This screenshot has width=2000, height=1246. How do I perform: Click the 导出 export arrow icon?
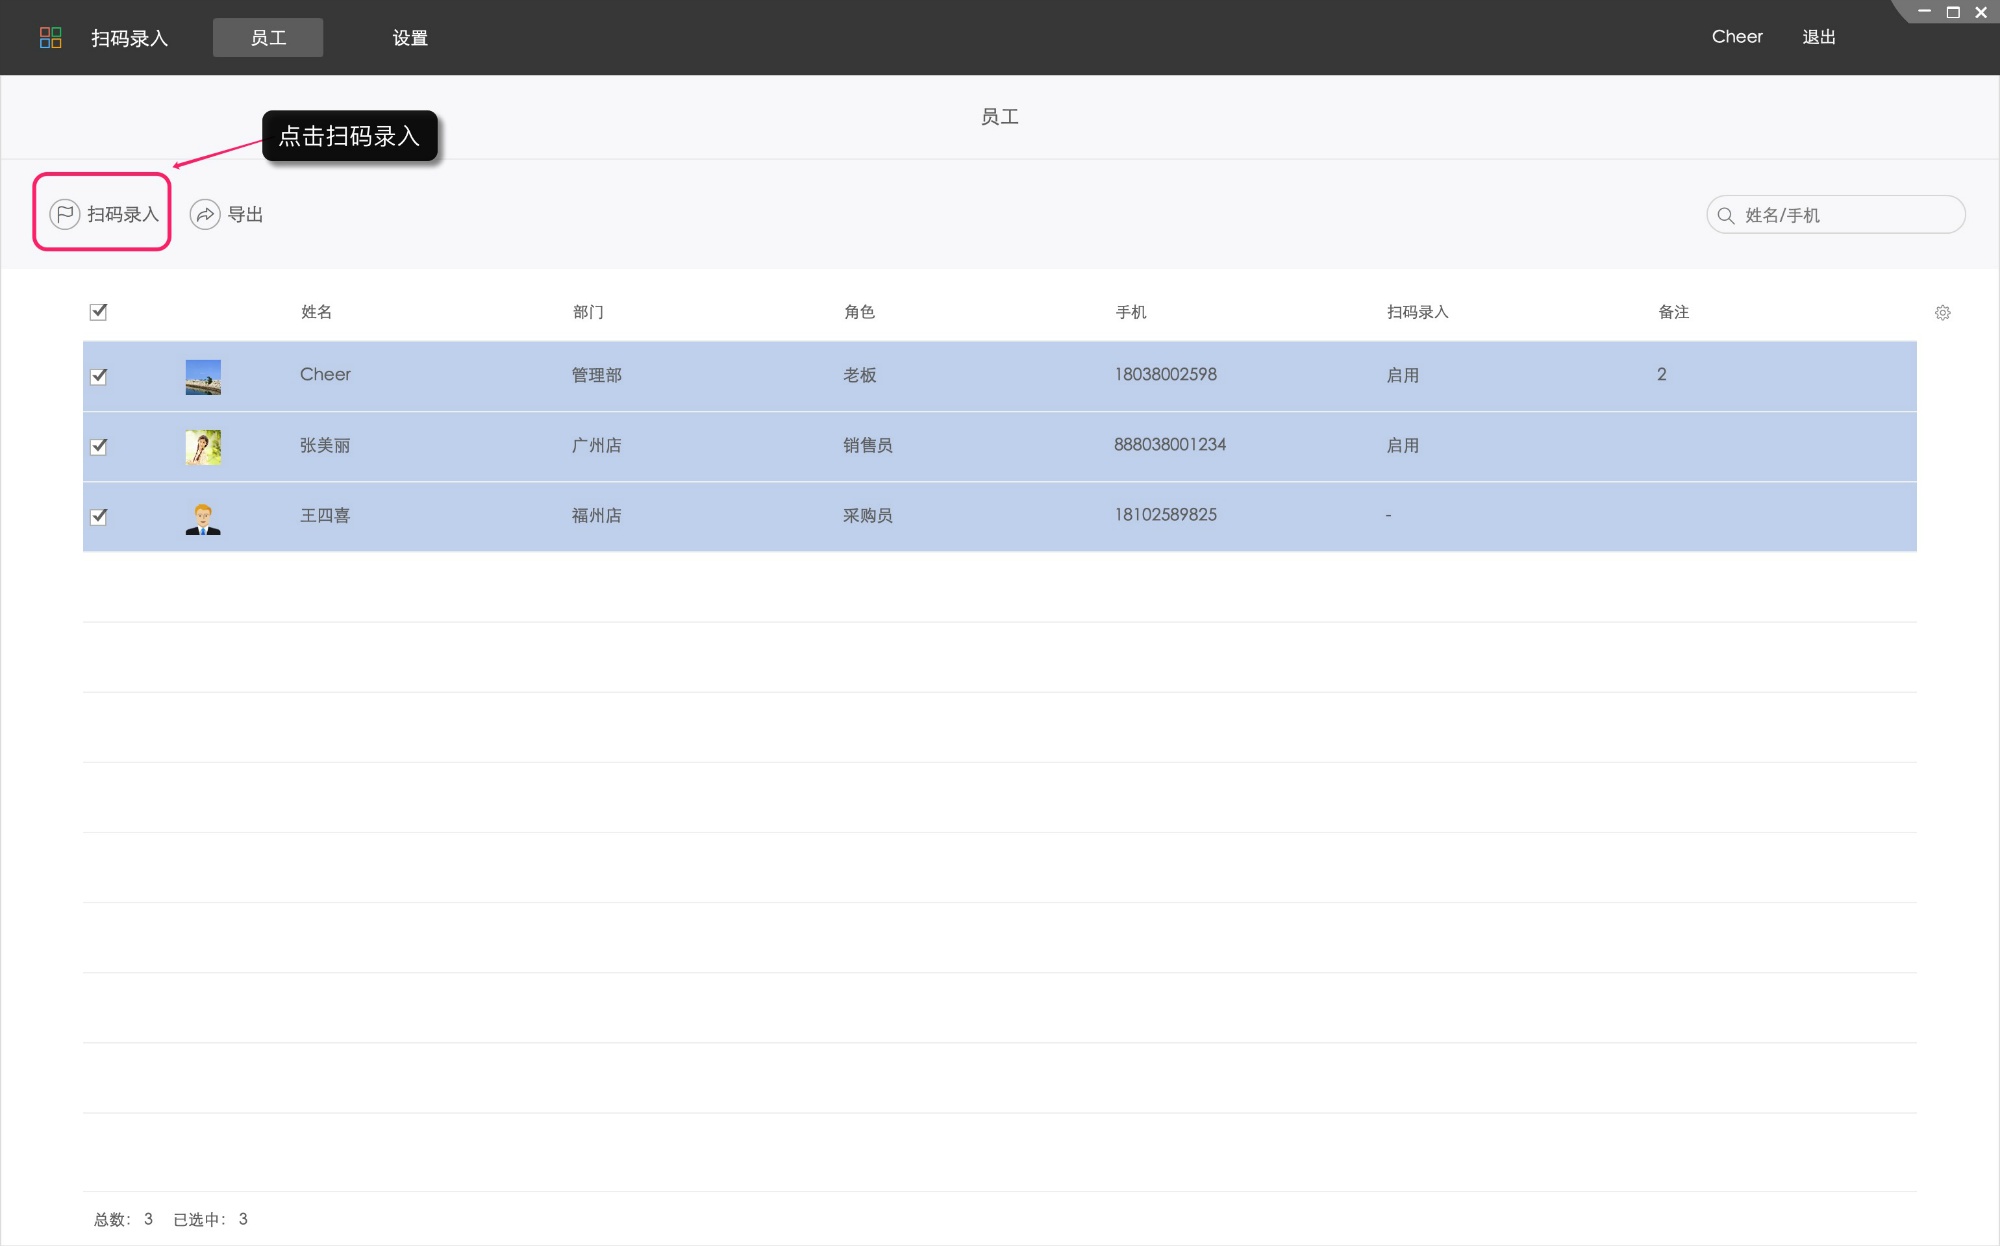pos(205,215)
